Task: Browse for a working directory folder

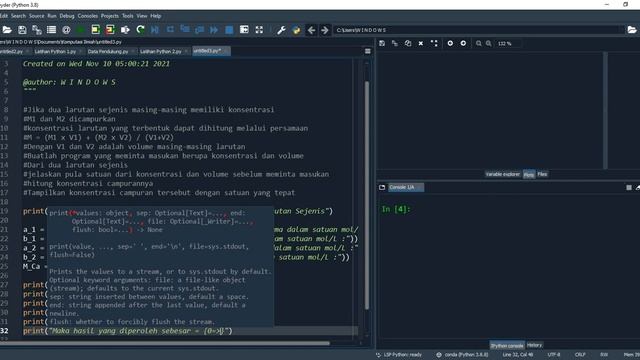Action: (632, 30)
